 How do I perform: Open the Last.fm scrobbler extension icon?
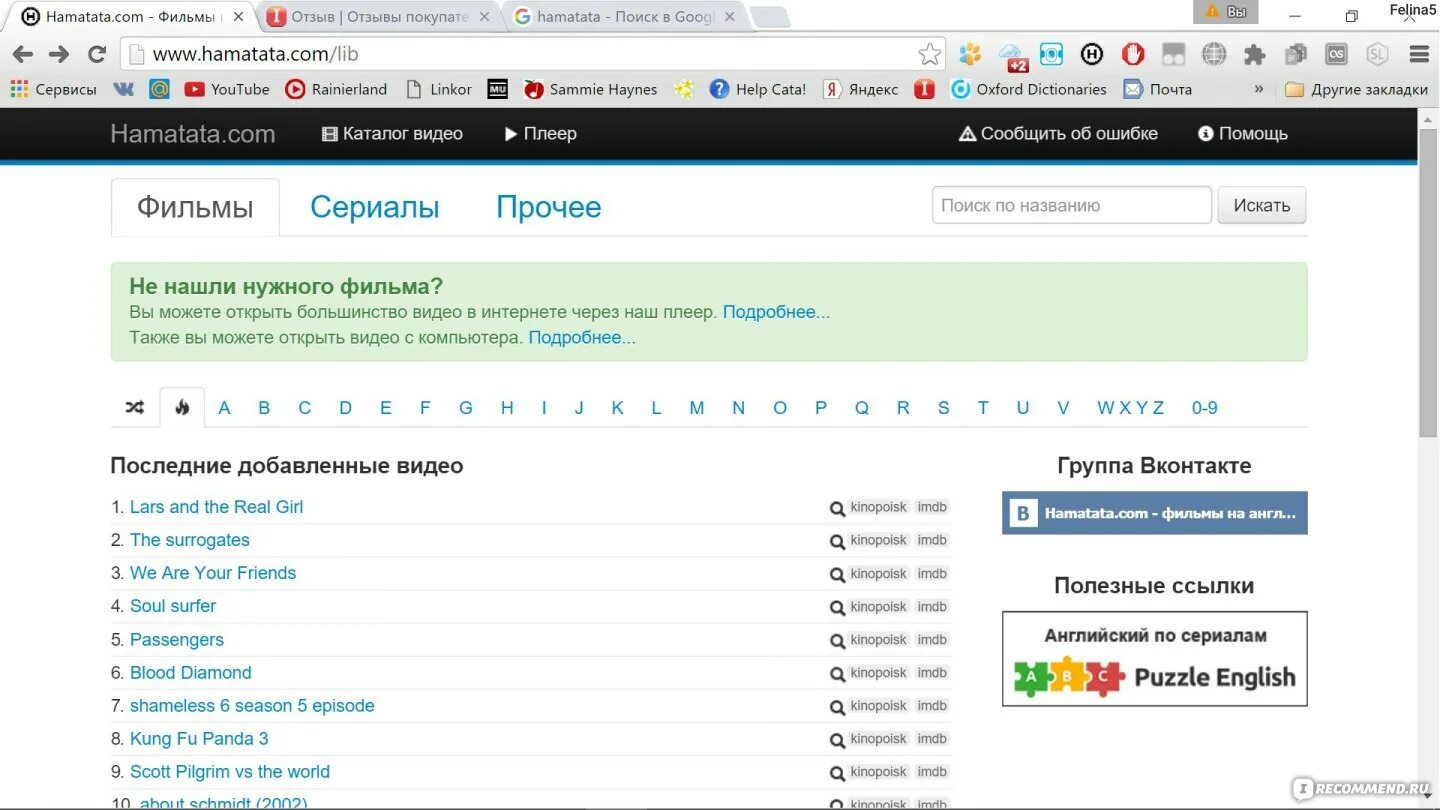(1336, 54)
